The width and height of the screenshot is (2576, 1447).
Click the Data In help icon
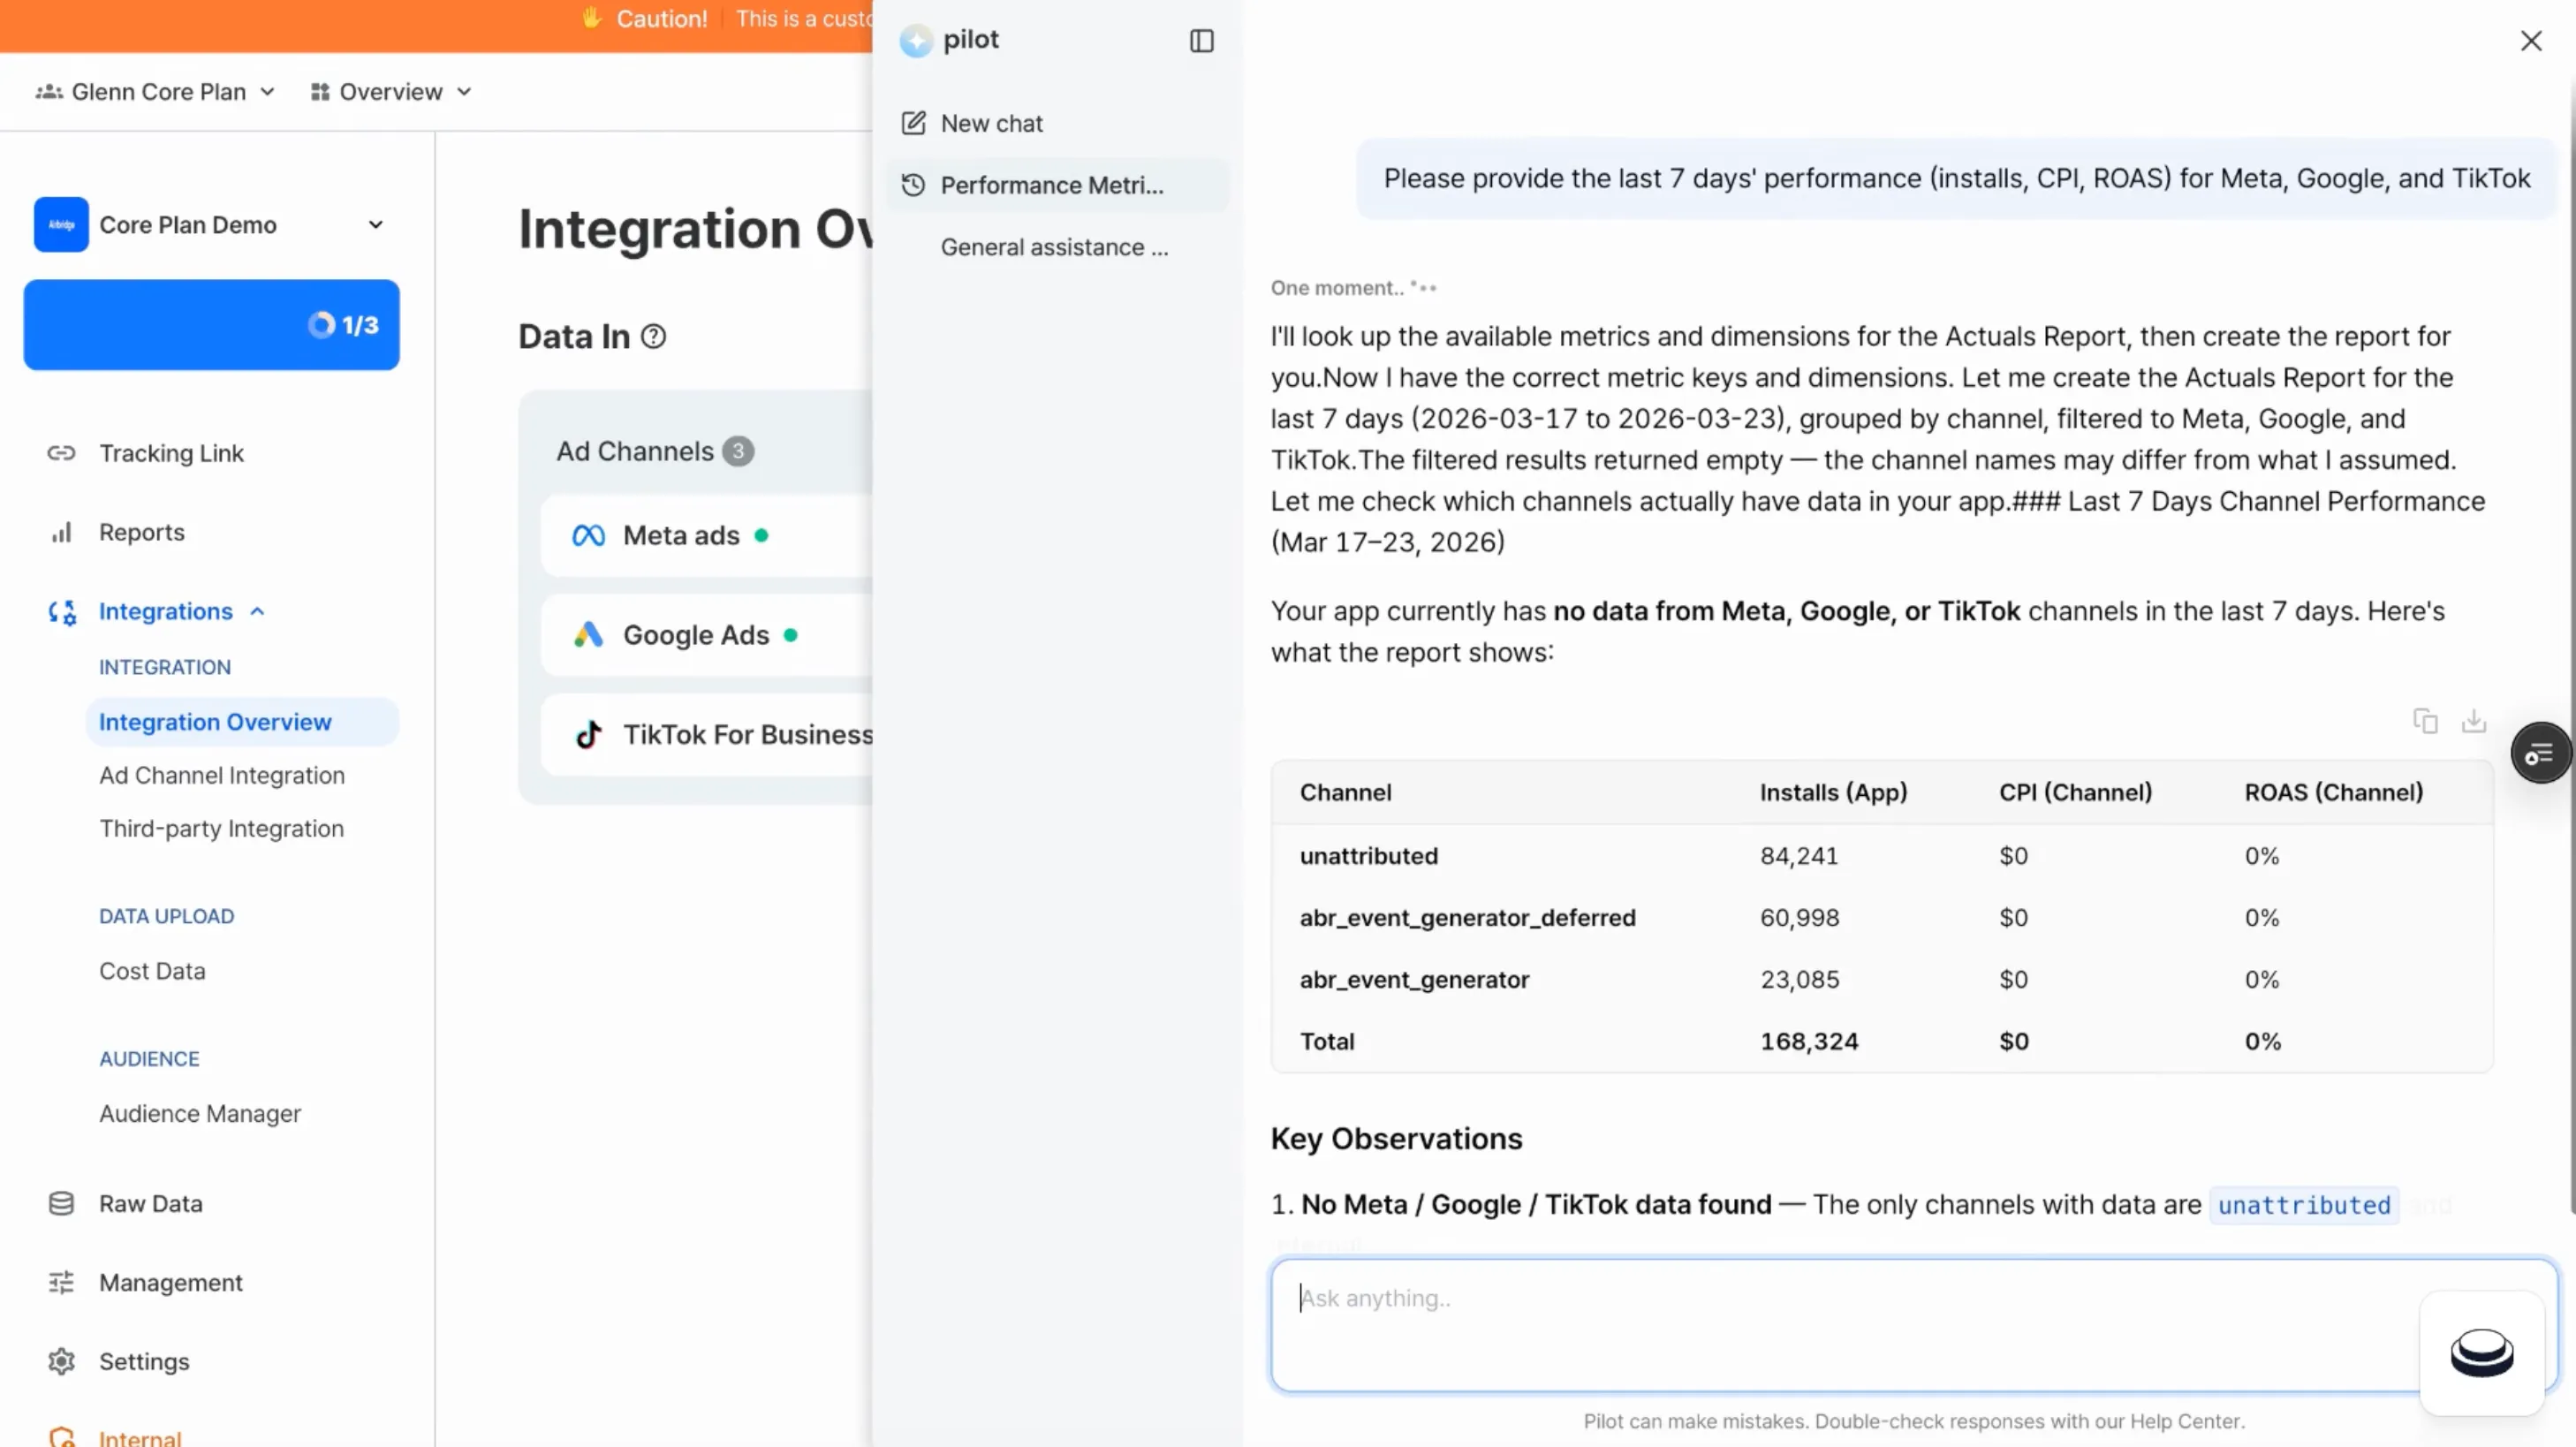click(x=653, y=337)
